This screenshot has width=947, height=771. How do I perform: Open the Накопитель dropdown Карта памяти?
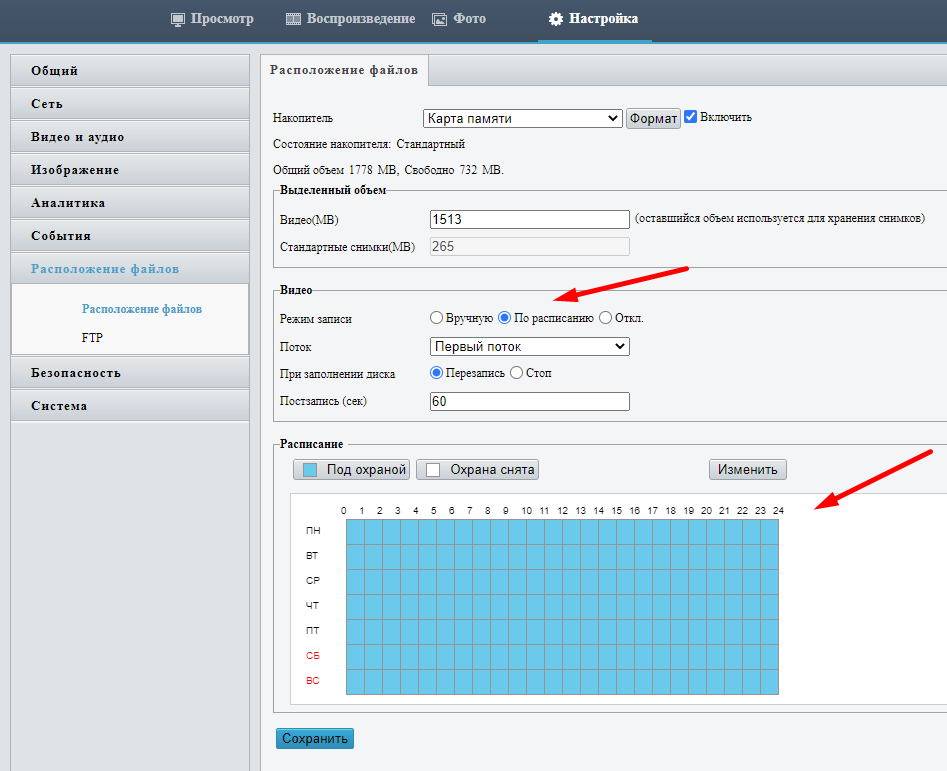point(522,118)
